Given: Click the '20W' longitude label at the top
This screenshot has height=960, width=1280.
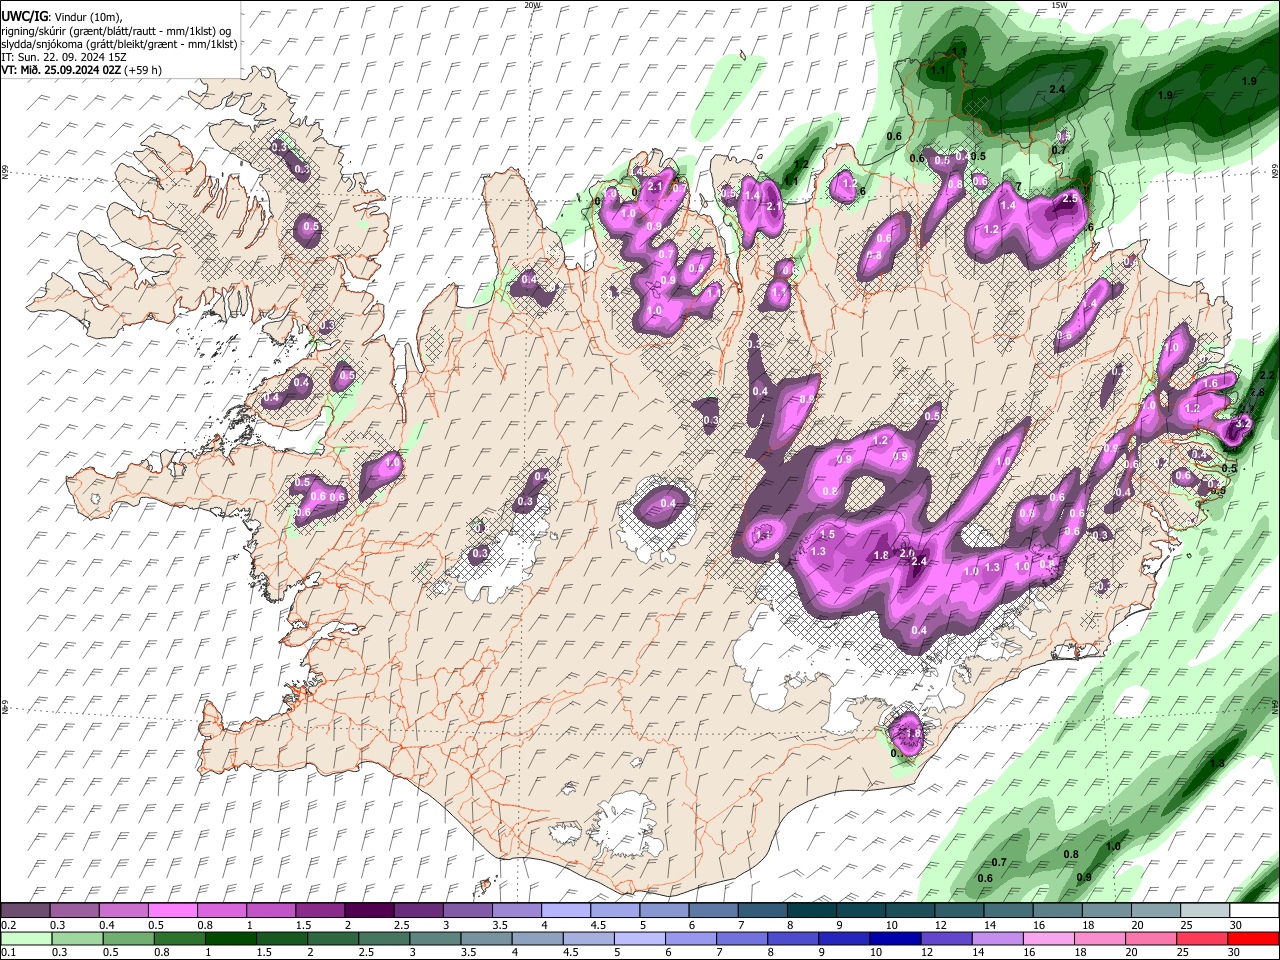Looking at the screenshot, I should click(x=532, y=5).
